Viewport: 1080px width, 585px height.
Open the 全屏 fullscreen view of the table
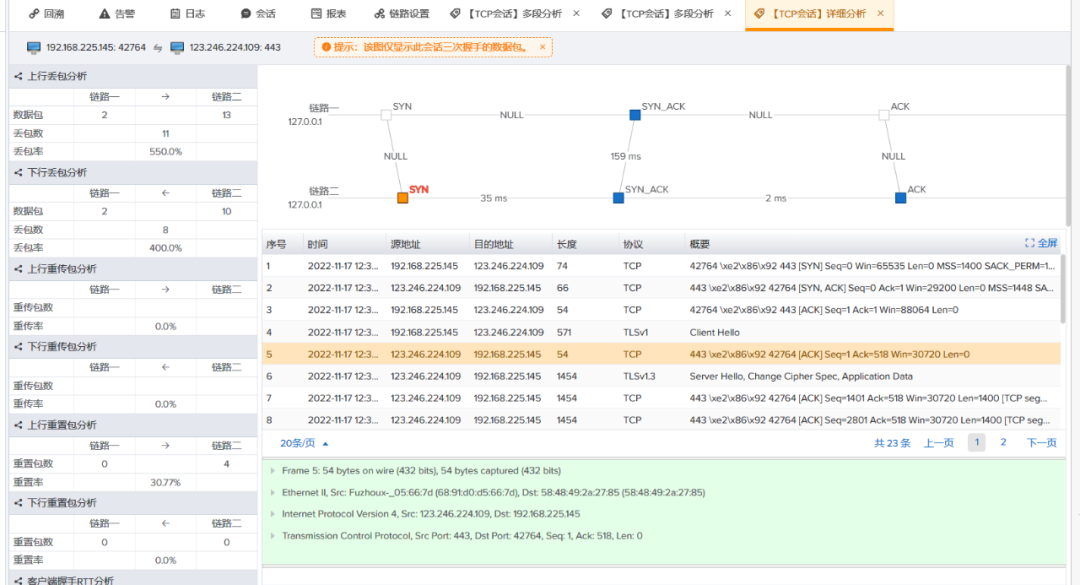(1041, 243)
